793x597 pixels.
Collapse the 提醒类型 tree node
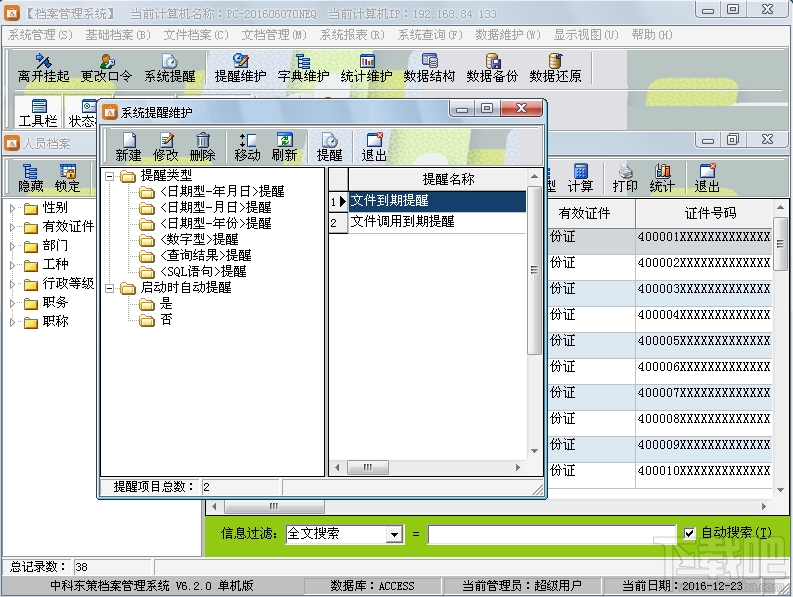(109, 176)
